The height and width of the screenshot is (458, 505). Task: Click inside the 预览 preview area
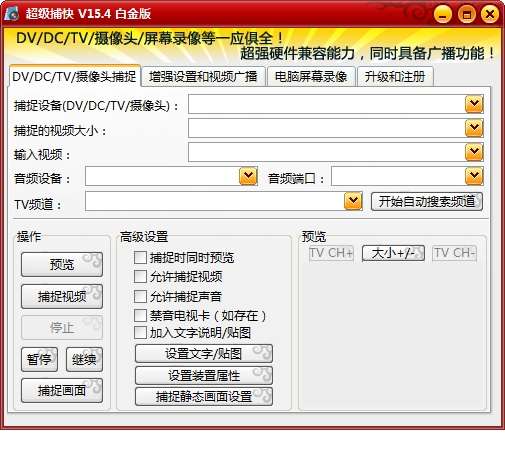(393, 335)
